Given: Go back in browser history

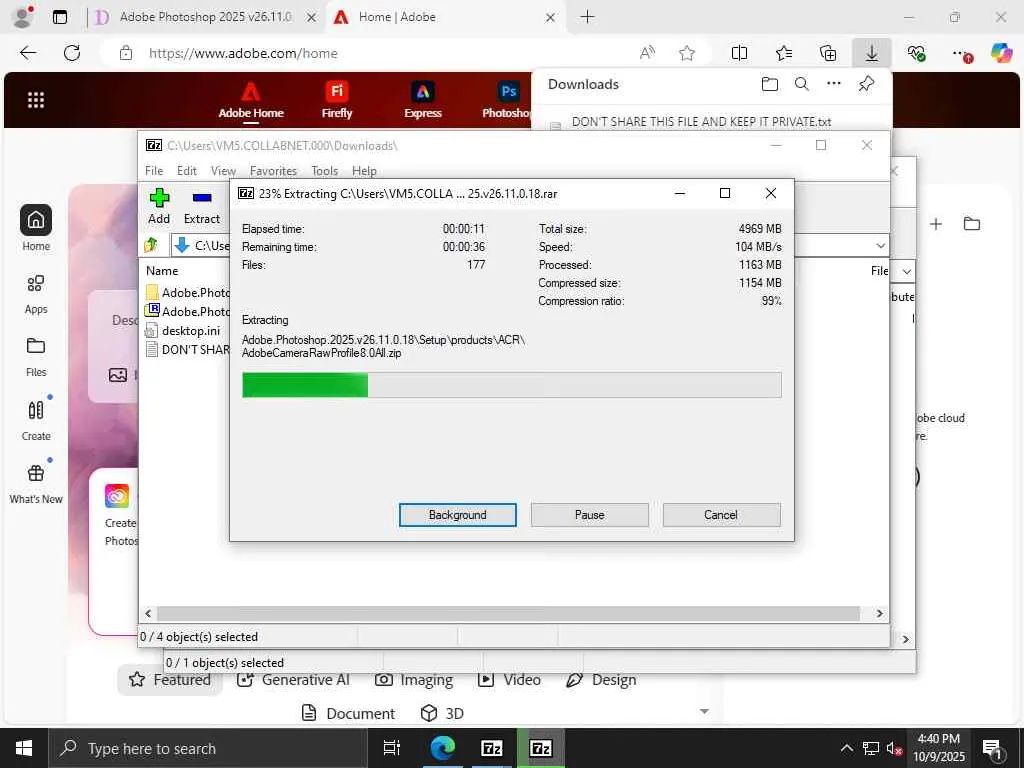Looking at the screenshot, I should 28,53.
